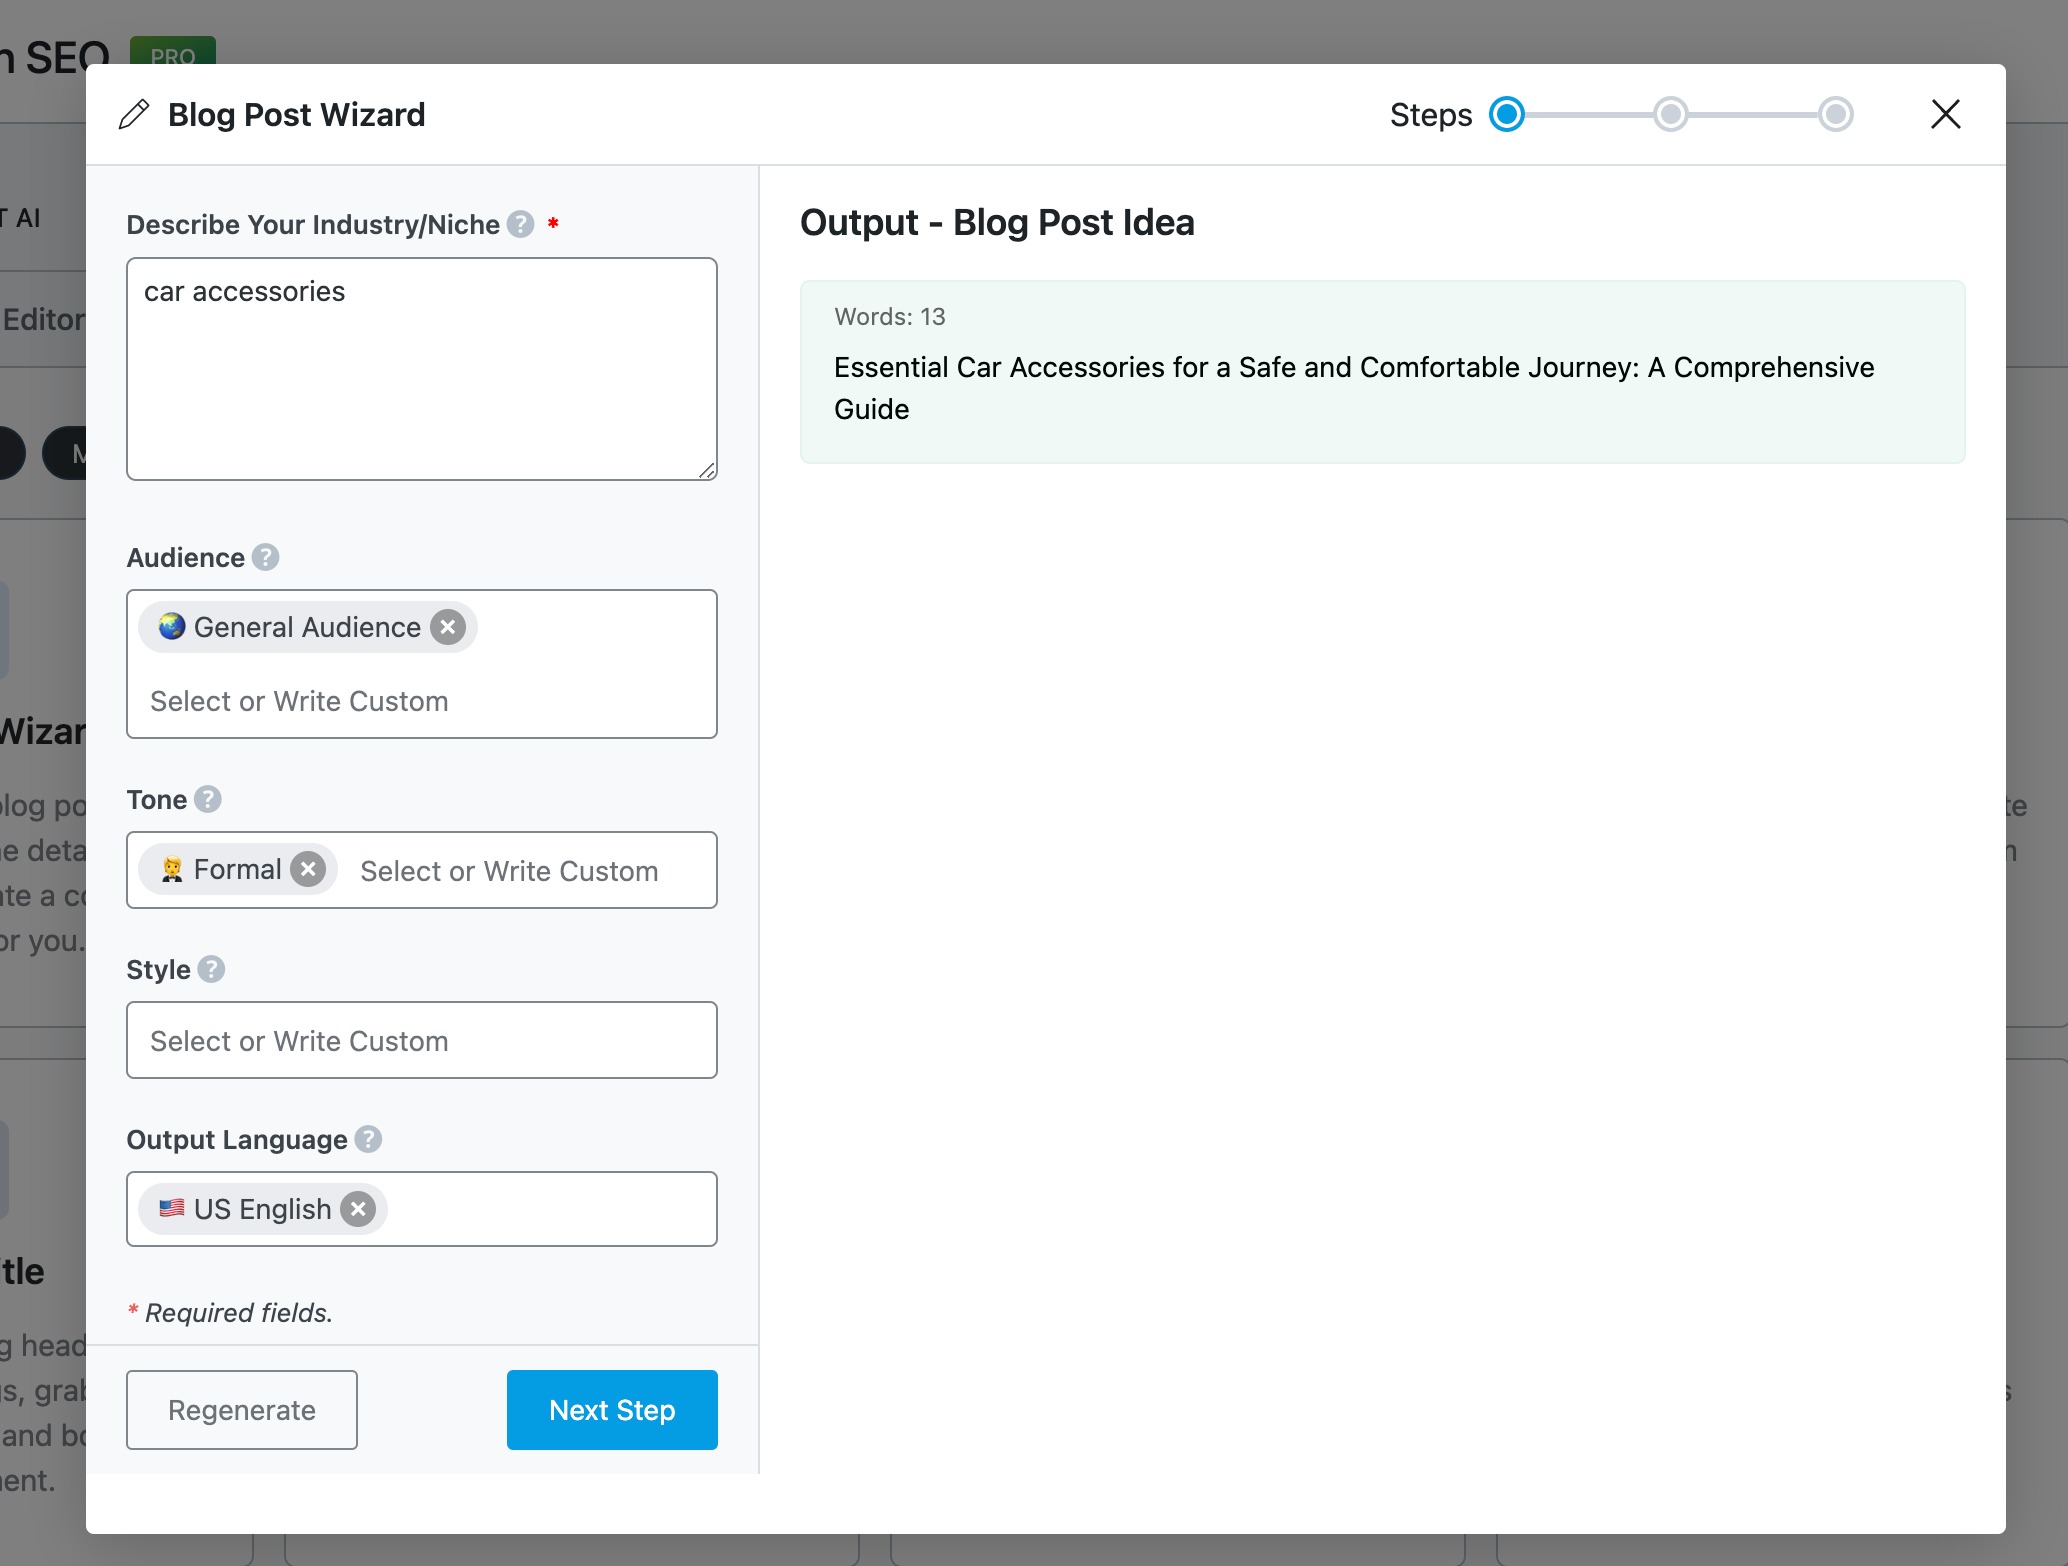The width and height of the screenshot is (2068, 1566).
Task: Click into the Industry/Niche text area
Action: pyautogui.click(x=420, y=380)
